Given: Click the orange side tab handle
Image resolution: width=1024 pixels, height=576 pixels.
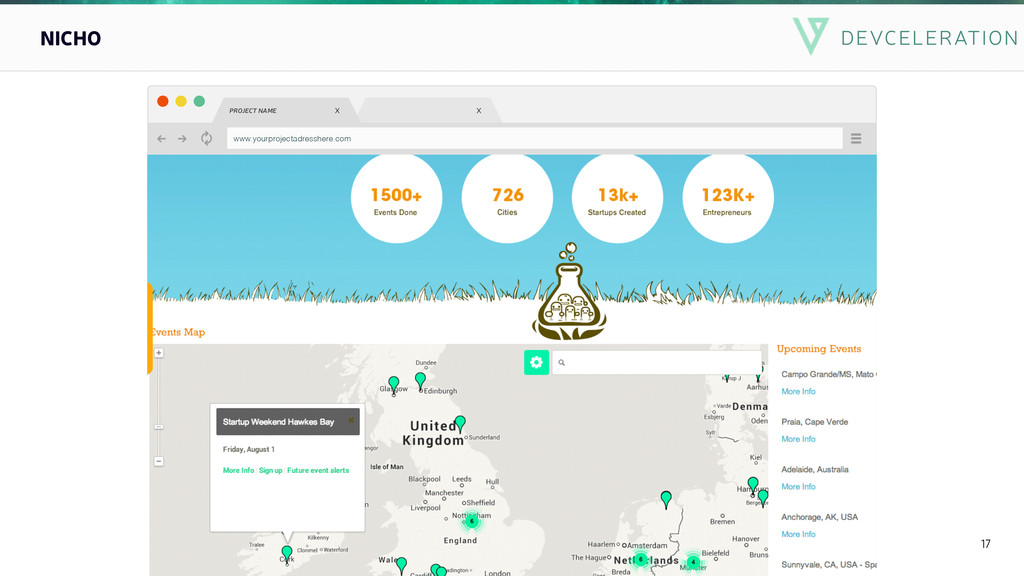Looking at the screenshot, I should pos(150,328).
